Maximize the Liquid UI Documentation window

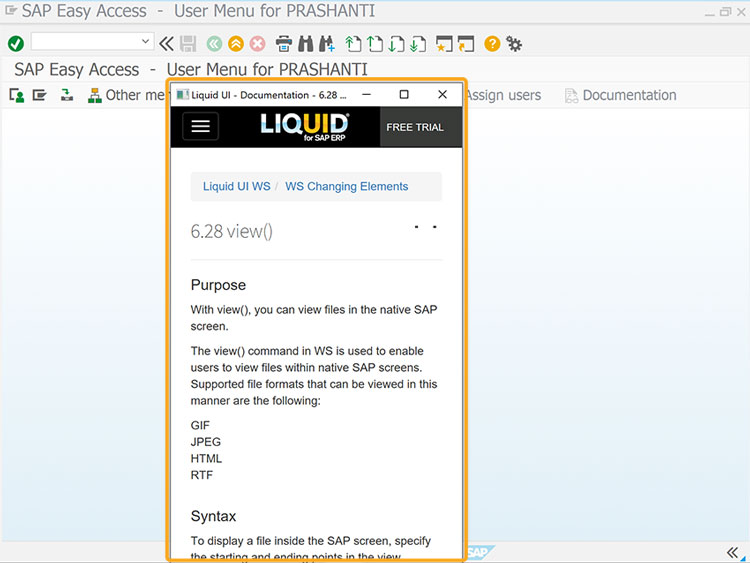coord(404,94)
